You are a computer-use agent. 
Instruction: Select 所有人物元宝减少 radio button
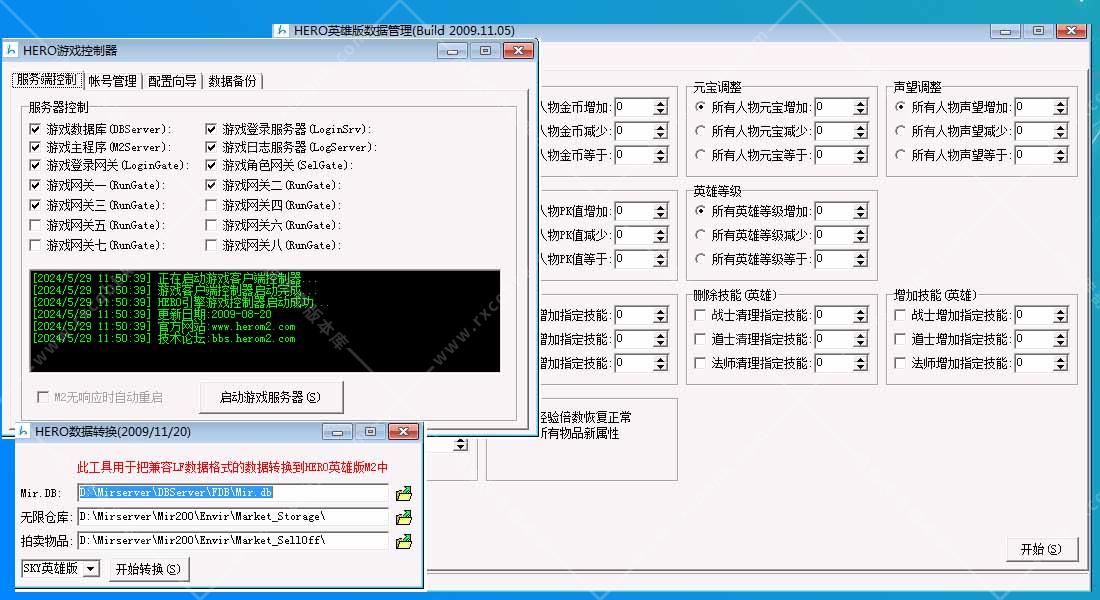[x=700, y=131]
